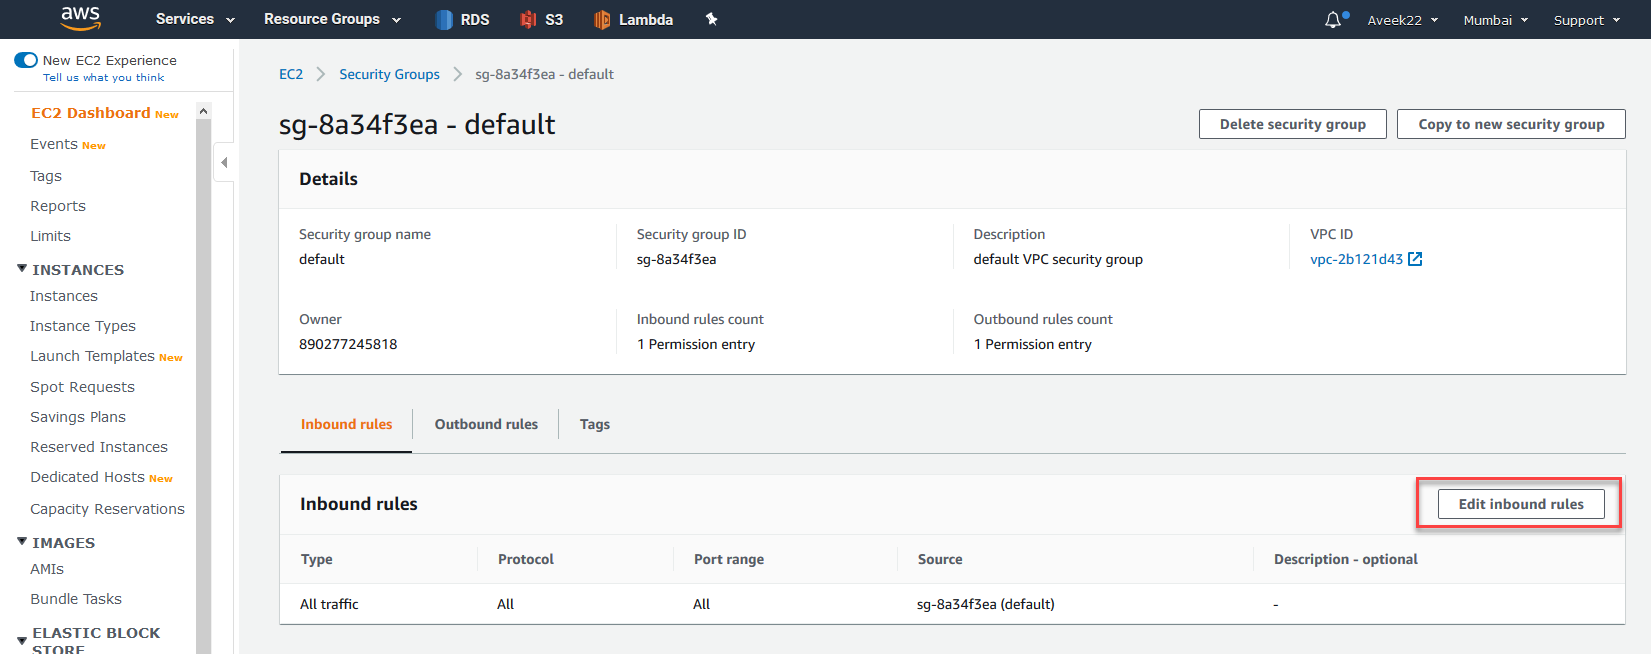1651x654 pixels.
Task: Open the notifications bell icon
Action: [x=1333, y=20]
